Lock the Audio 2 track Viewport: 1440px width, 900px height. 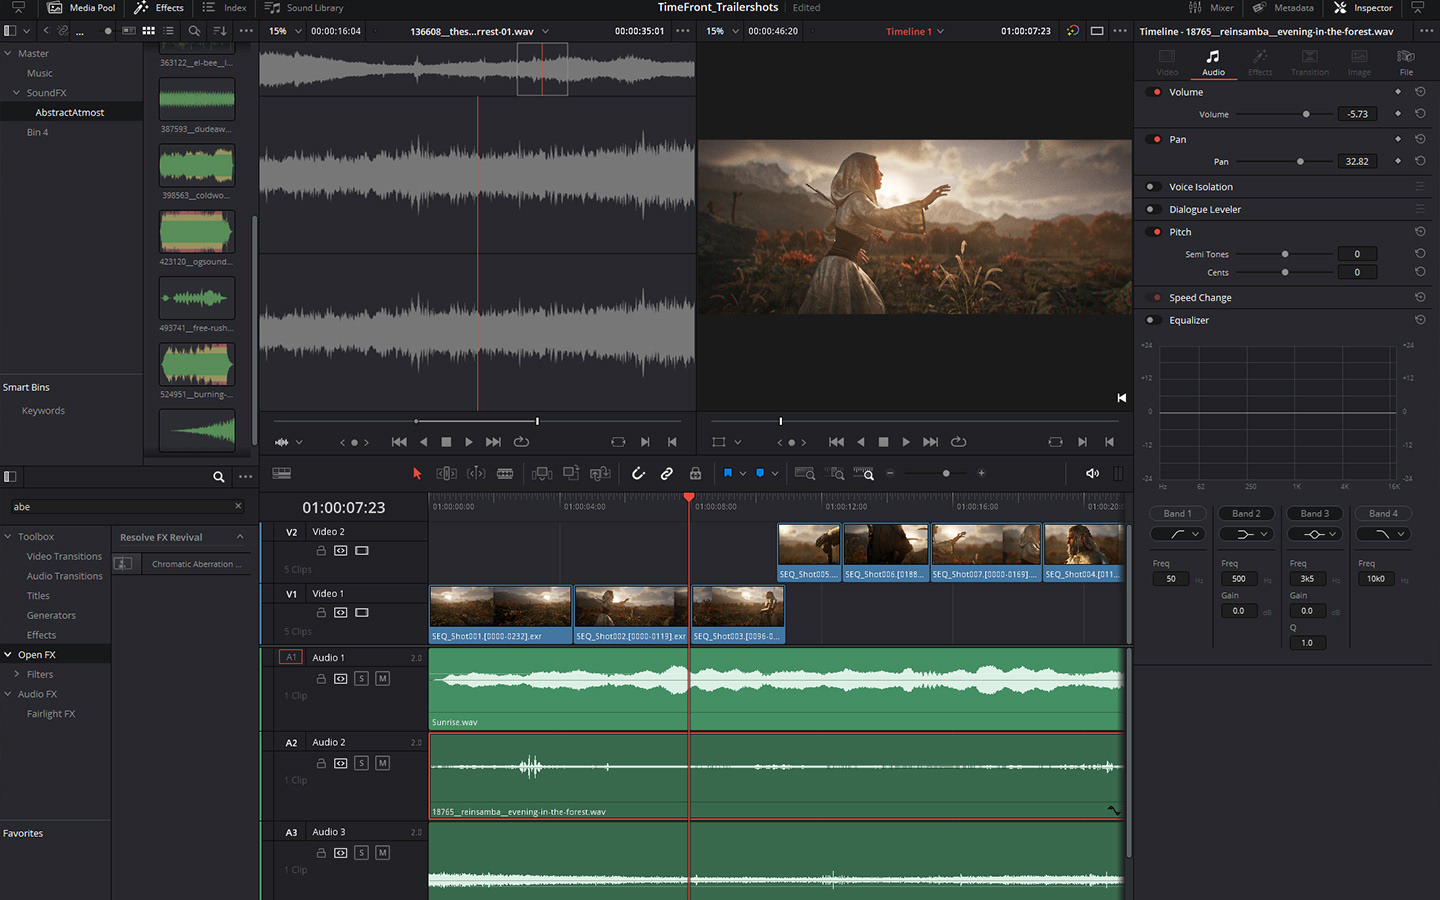pos(321,763)
